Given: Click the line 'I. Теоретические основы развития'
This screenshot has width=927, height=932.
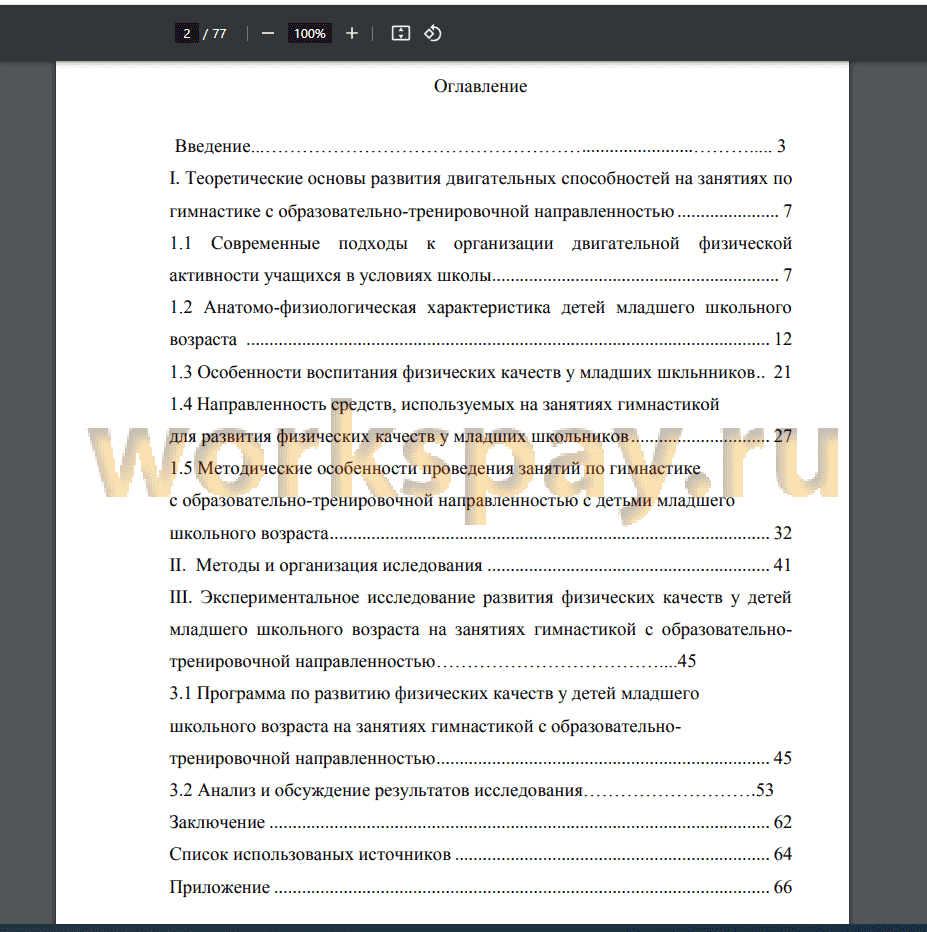Looking at the screenshot, I should [480, 178].
